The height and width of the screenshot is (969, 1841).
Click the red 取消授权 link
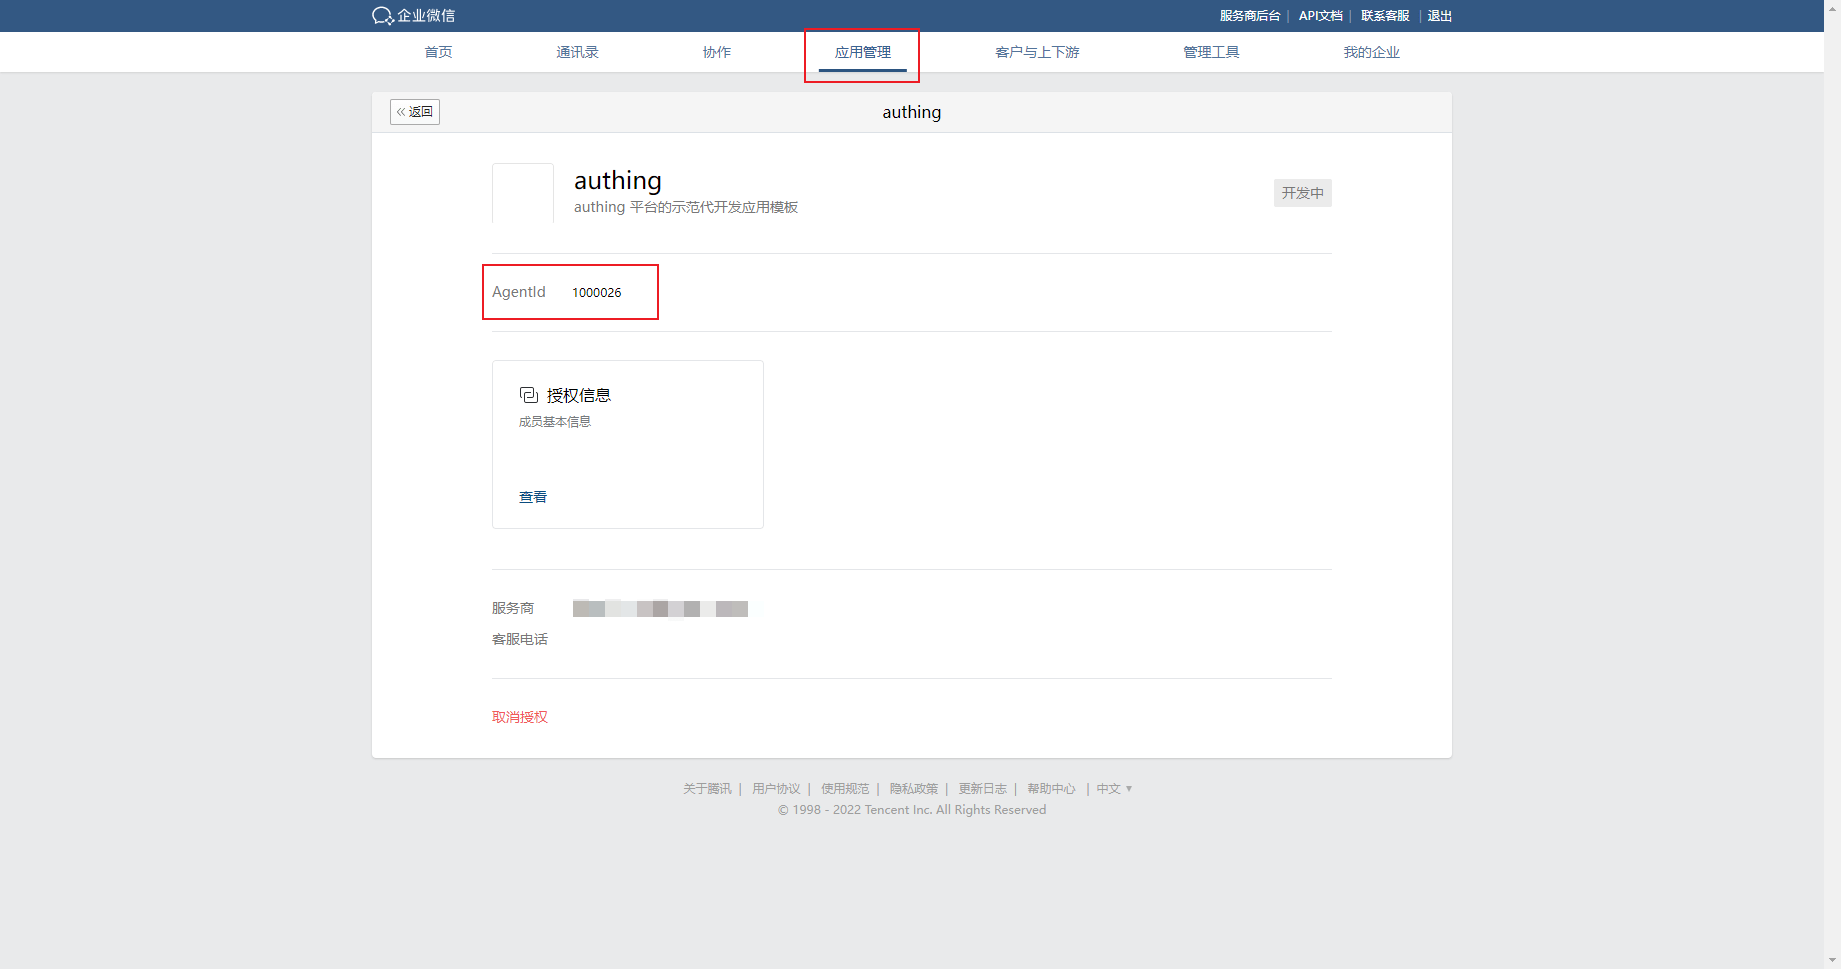point(520,717)
